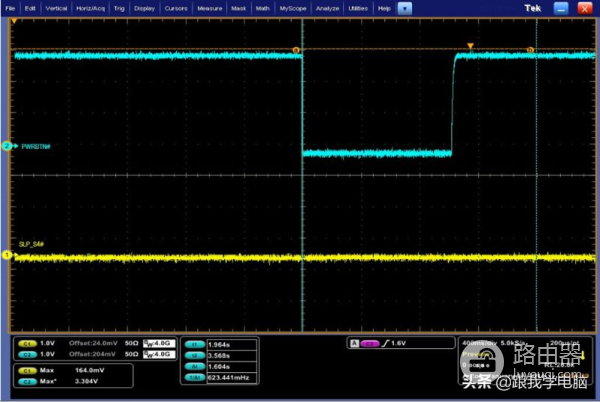
Task: Select the left cursor handle on the falling edge
Action: coord(295,49)
